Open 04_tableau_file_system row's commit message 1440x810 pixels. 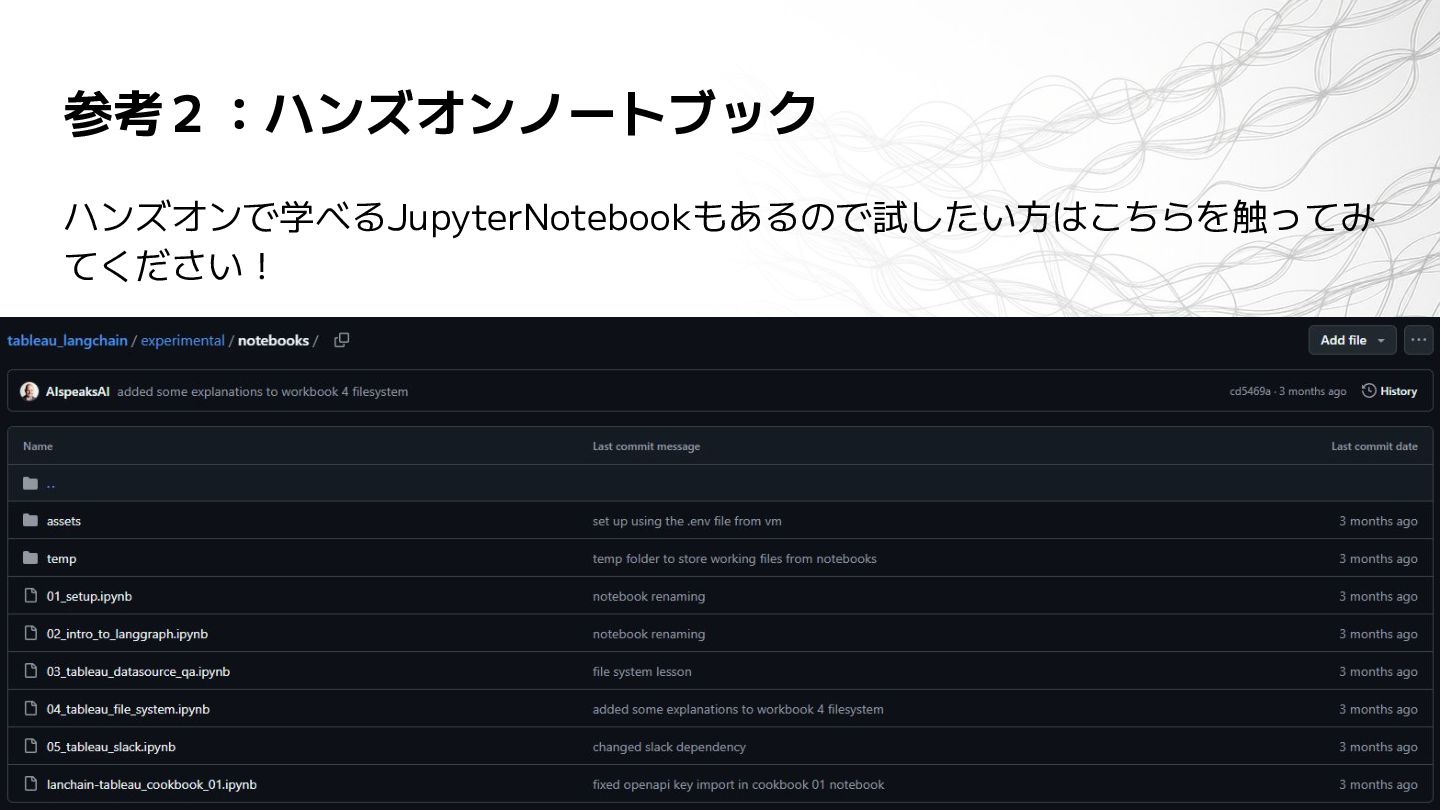738,709
